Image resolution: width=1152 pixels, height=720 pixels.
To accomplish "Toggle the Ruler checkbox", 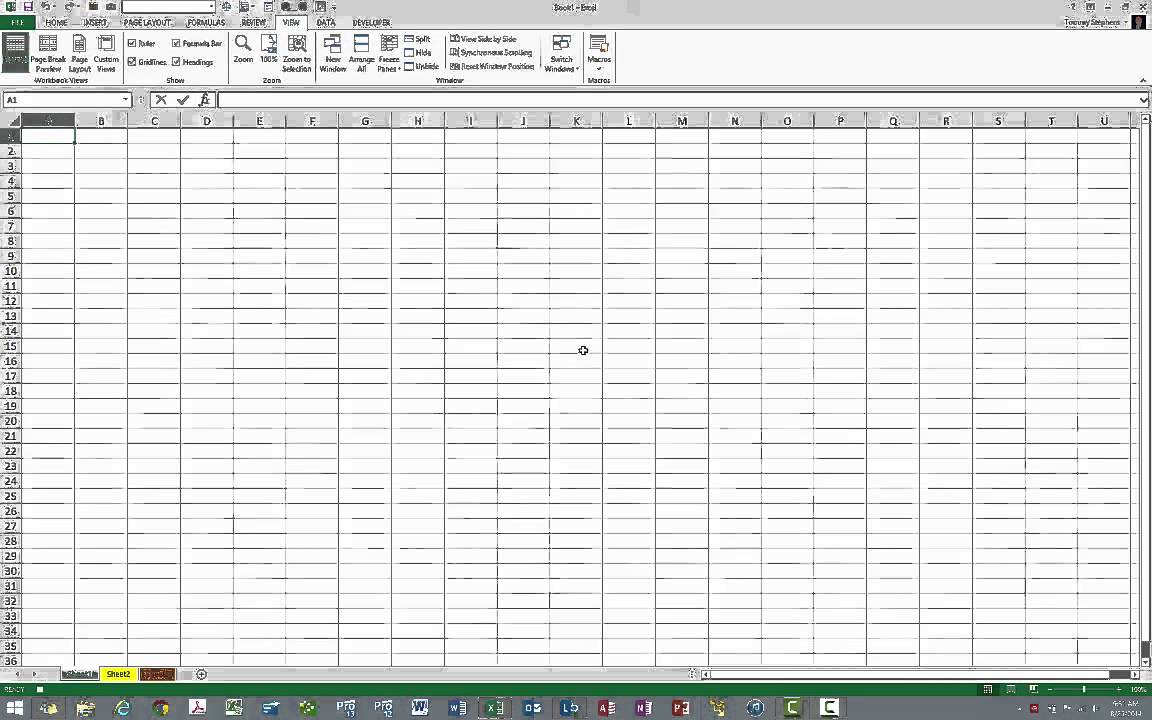I will coord(132,43).
